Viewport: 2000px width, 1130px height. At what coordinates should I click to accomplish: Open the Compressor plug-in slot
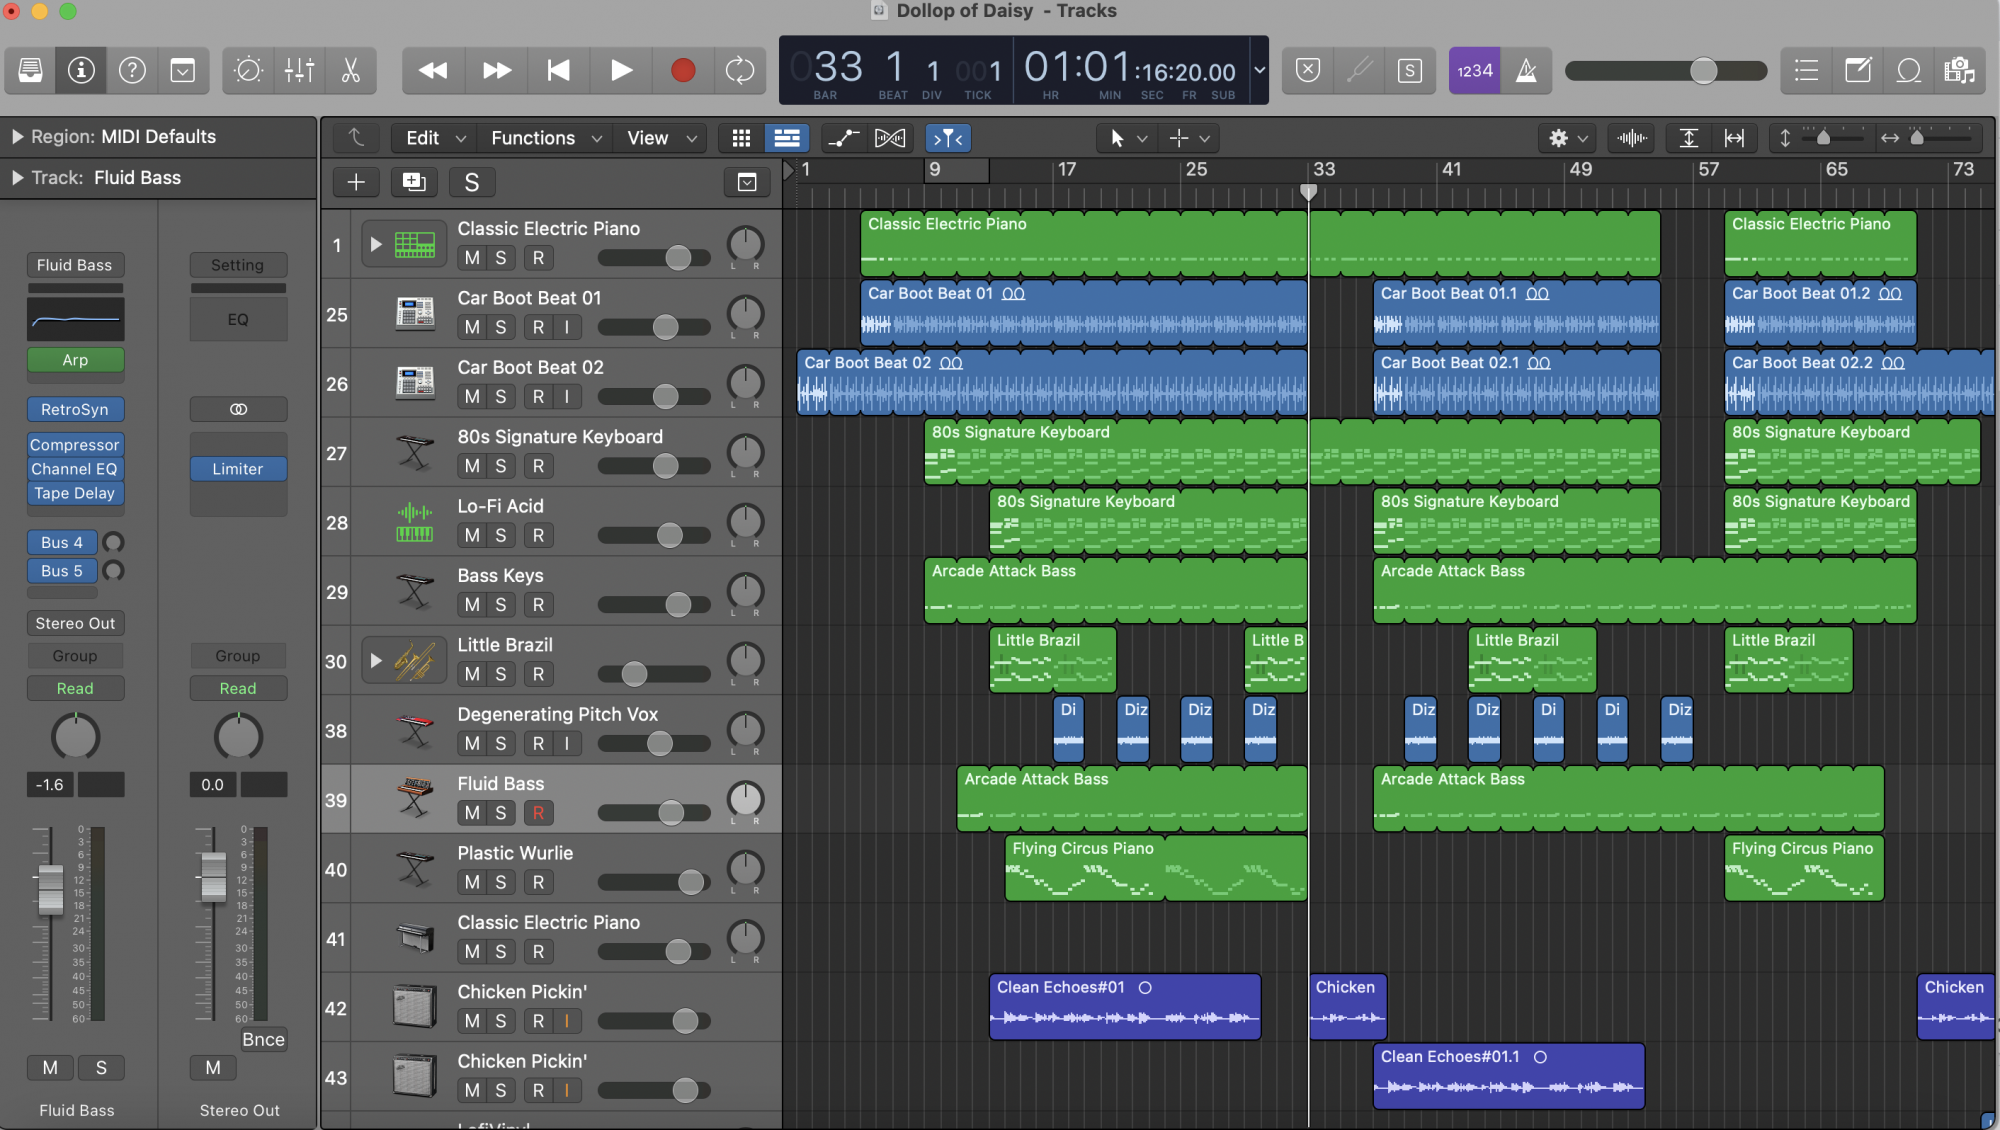75,445
